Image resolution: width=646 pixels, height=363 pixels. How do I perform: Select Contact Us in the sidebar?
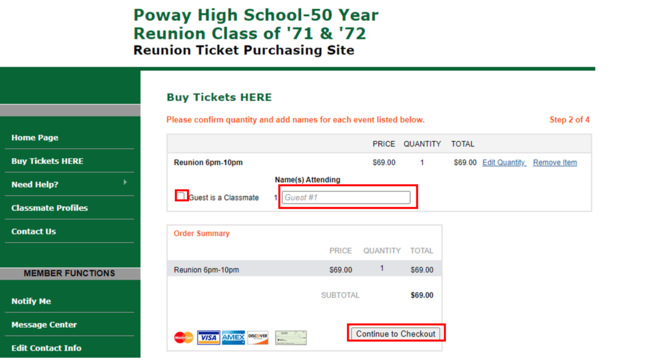click(34, 232)
